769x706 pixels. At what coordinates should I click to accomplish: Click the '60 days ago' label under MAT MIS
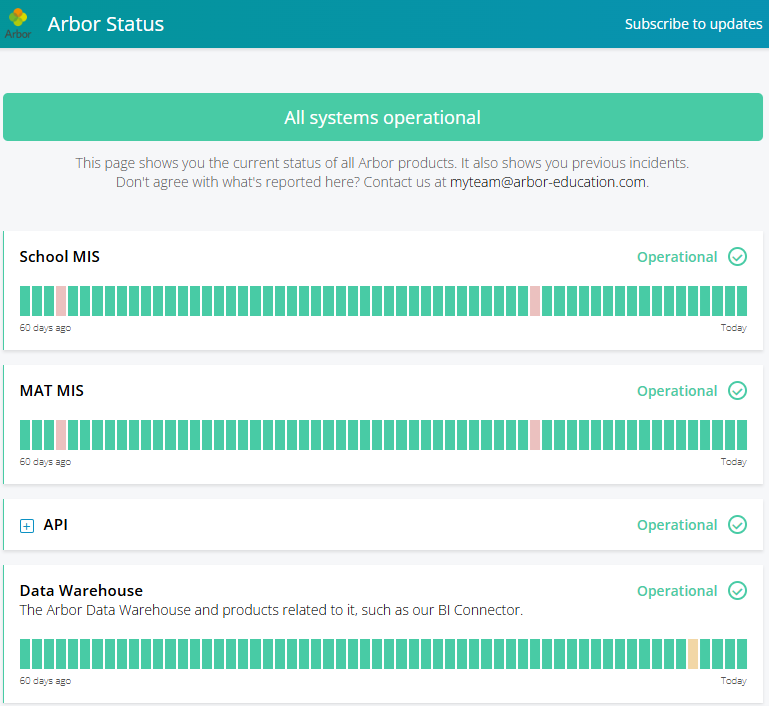45,462
